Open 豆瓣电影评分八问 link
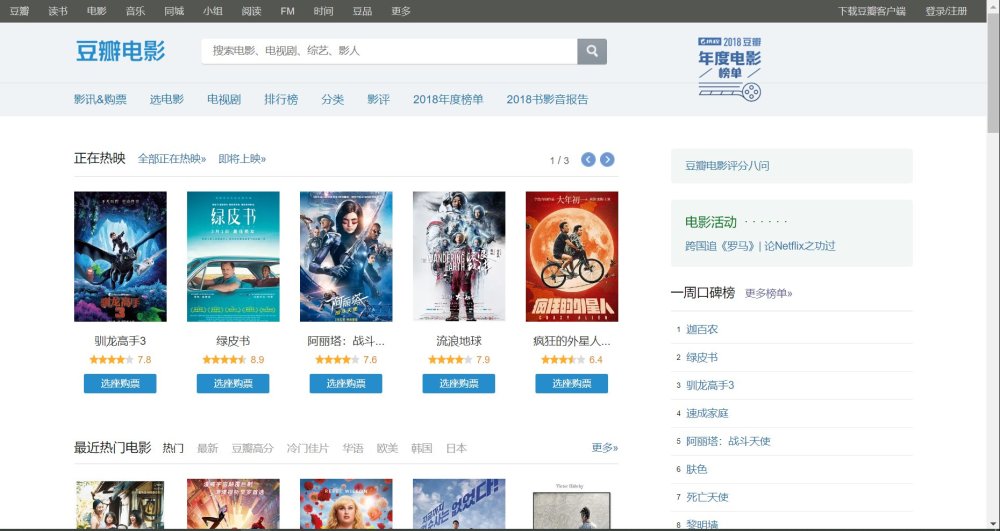Screen dimensions: 1000x531 [727, 166]
